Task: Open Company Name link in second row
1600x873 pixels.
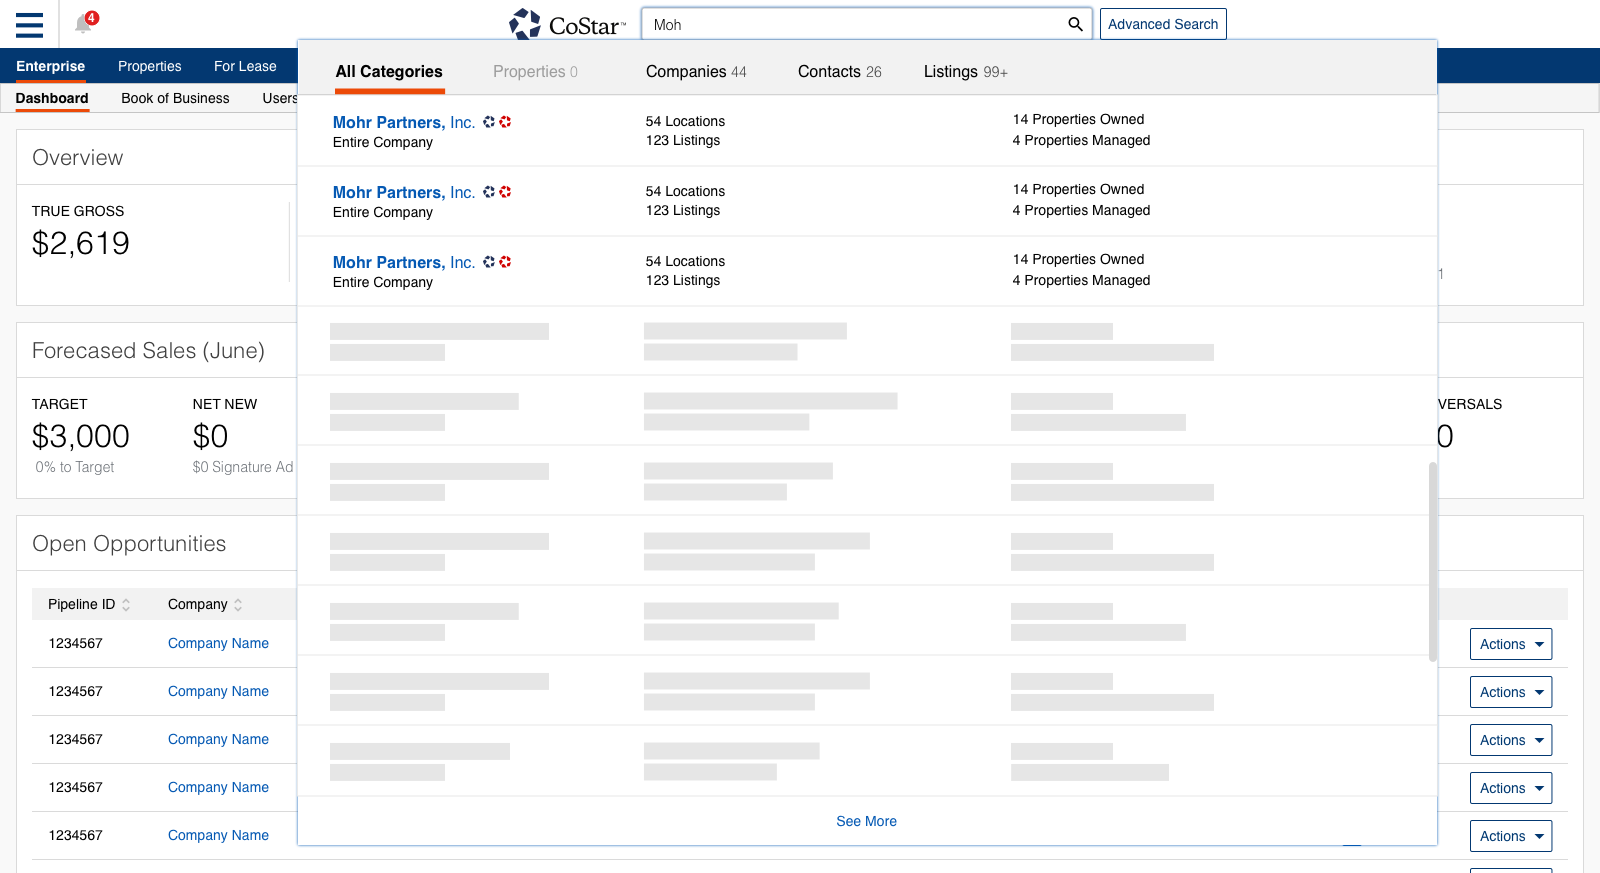Action: pyautogui.click(x=218, y=691)
